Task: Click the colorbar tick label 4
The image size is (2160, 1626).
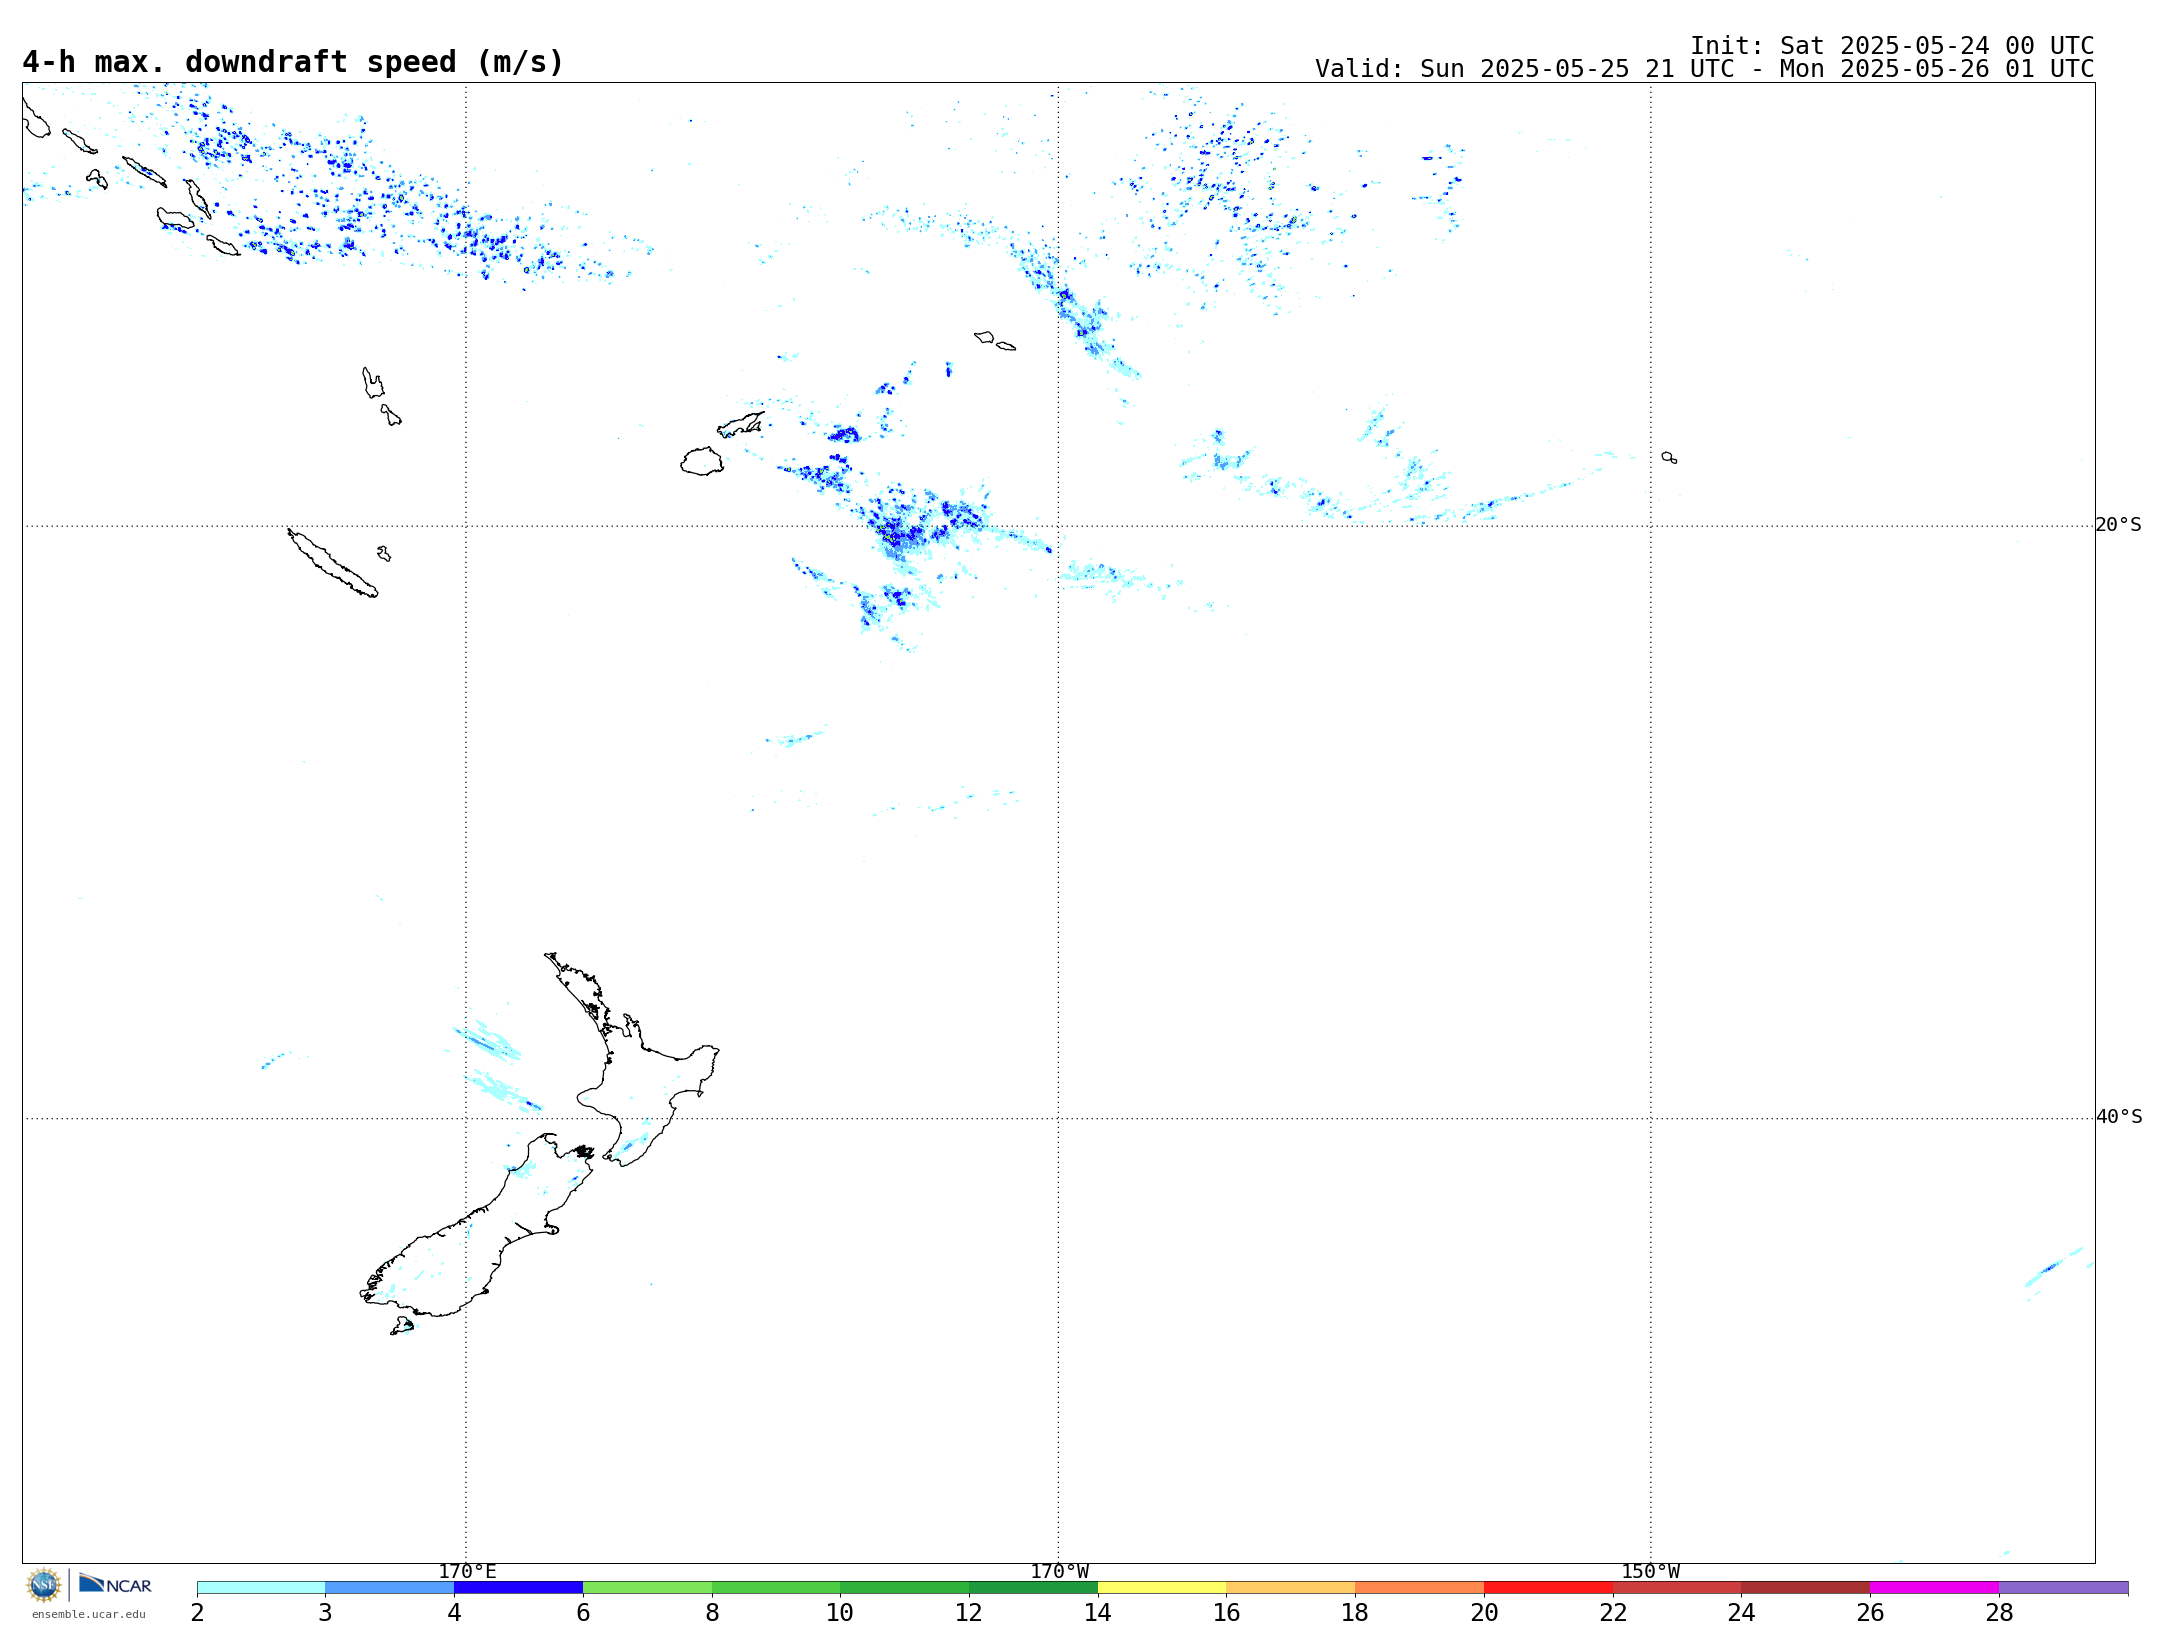Action: (x=454, y=1612)
